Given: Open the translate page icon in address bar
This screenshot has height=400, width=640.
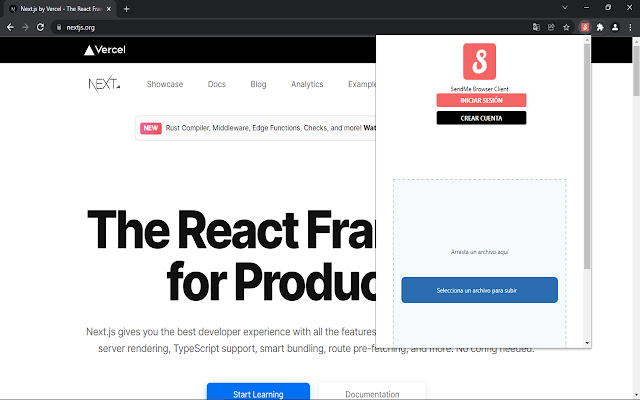Looking at the screenshot, I should [536, 27].
